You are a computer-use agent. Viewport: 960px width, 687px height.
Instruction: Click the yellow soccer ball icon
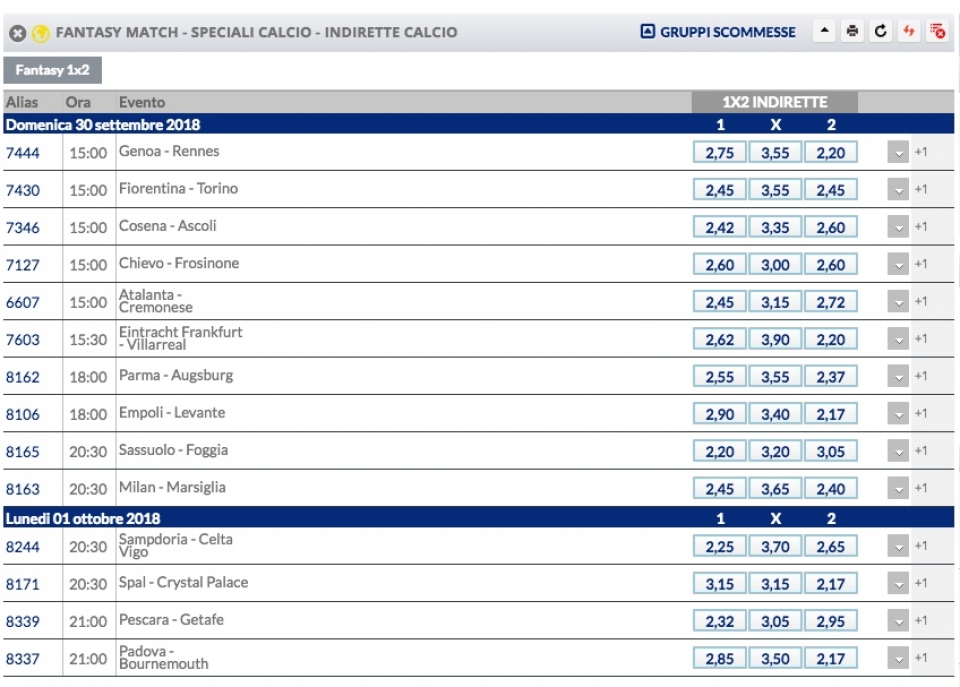point(40,33)
